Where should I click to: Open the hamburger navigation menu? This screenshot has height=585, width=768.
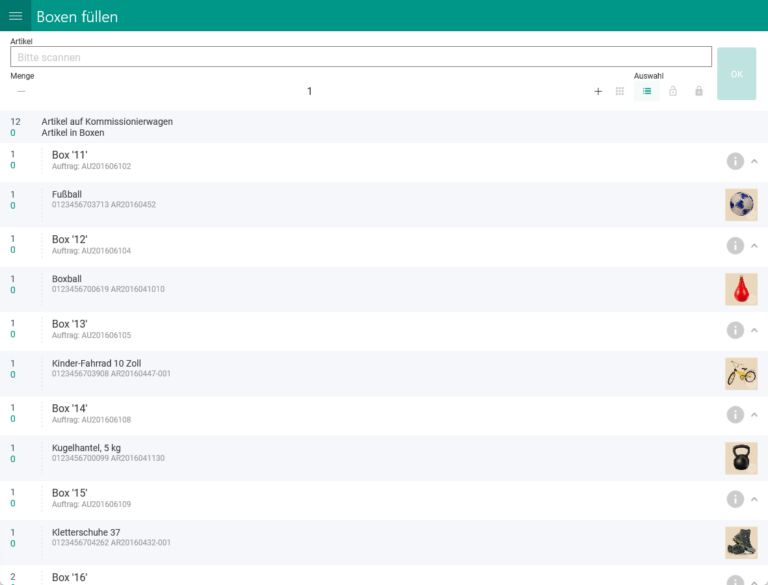pos(16,16)
